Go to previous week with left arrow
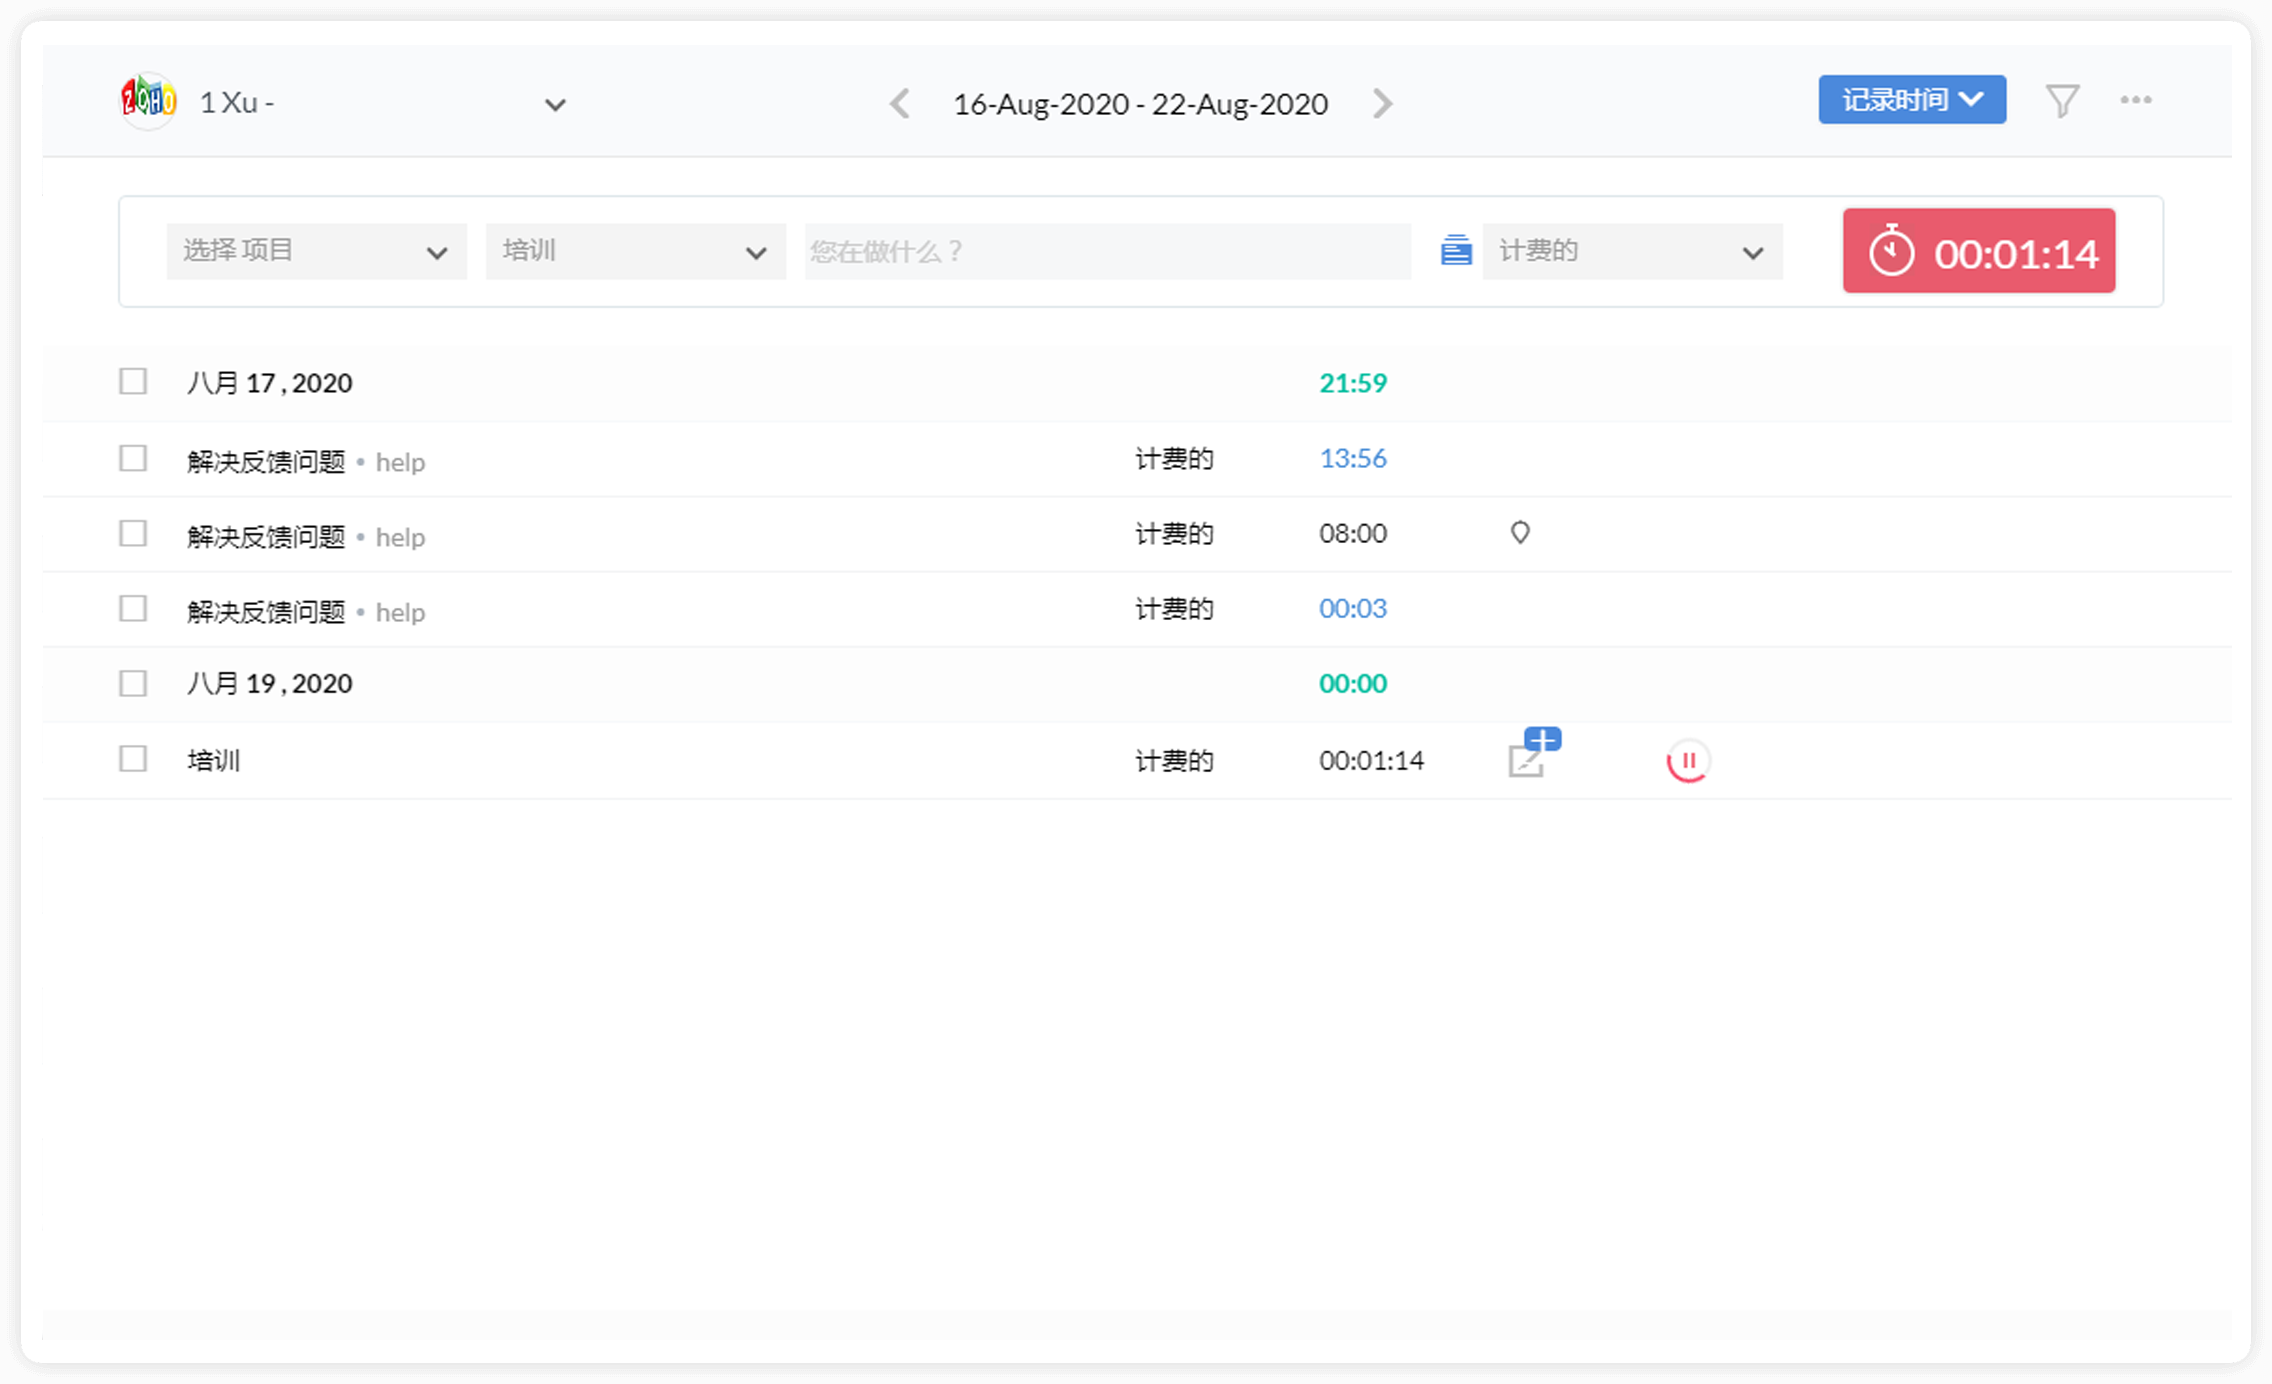Image resolution: width=2272 pixels, height=1384 pixels. [x=900, y=104]
